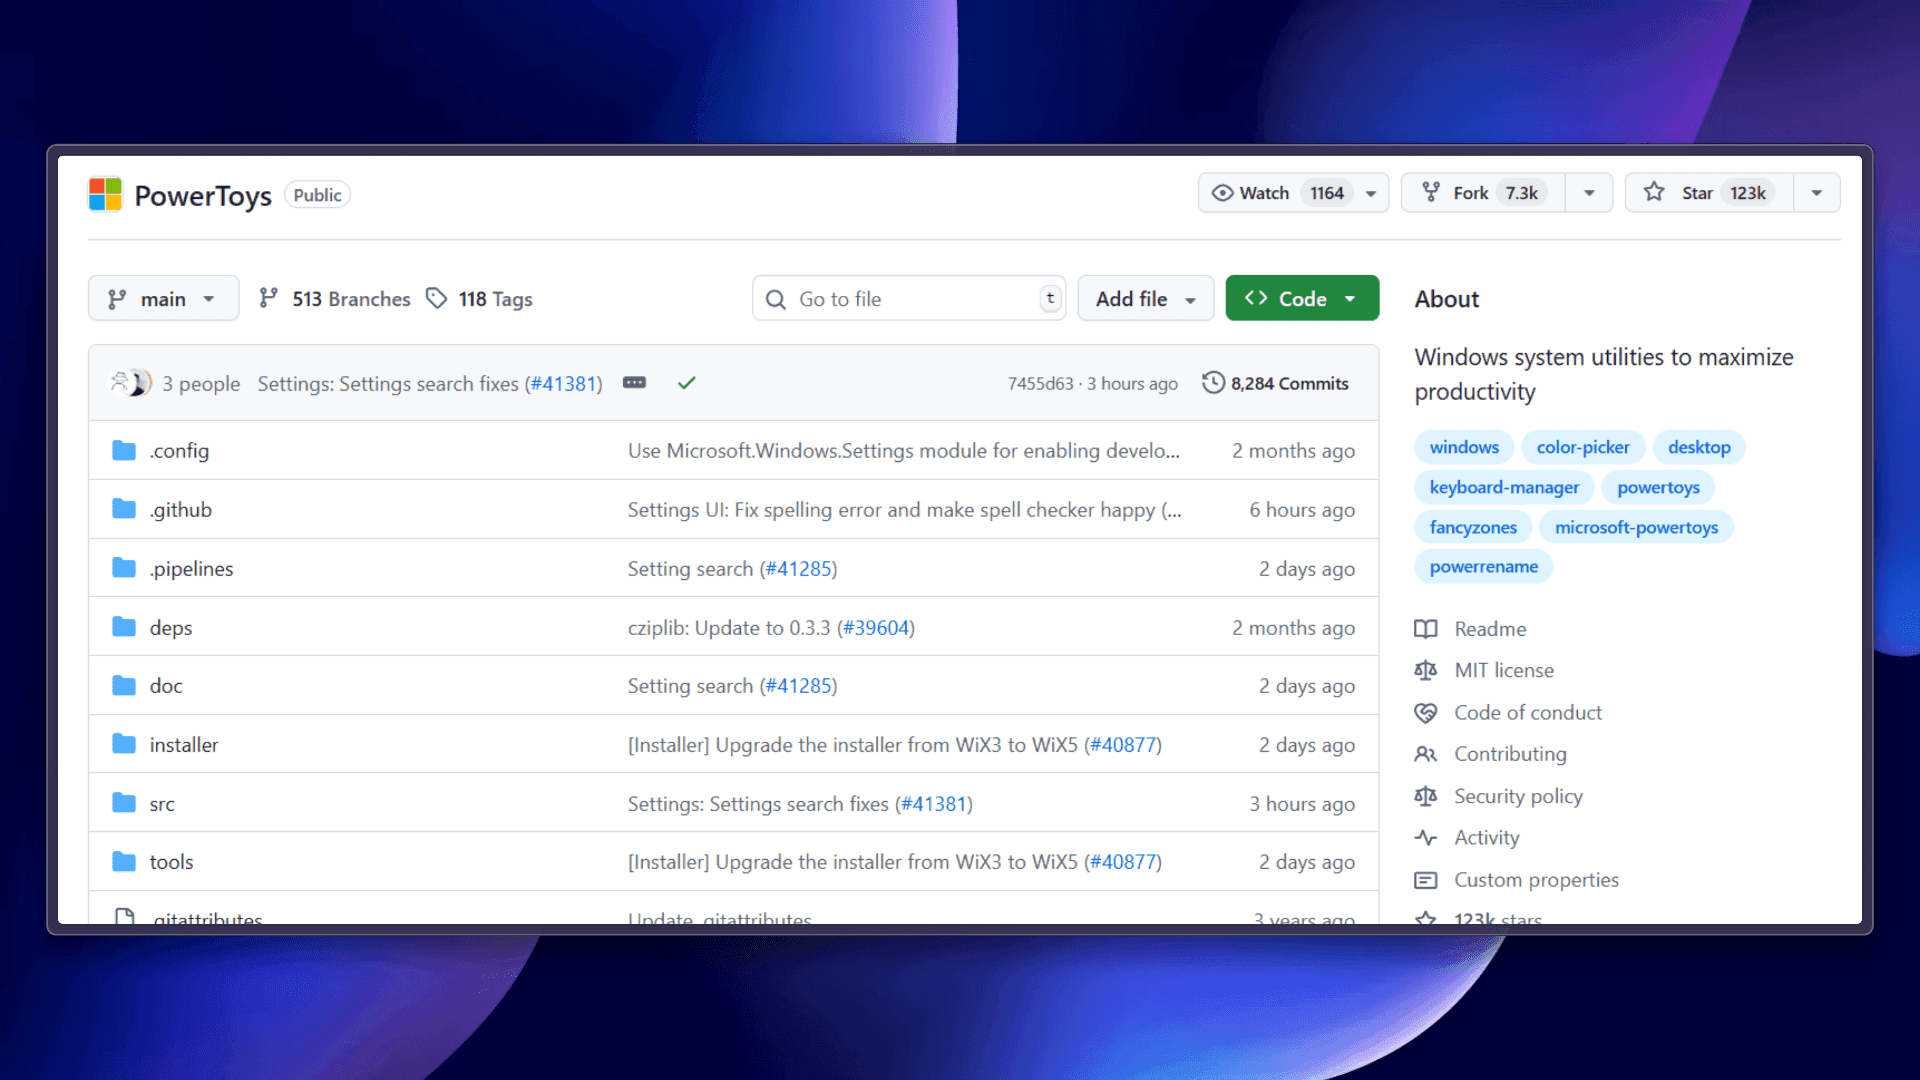The width and height of the screenshot is (1920, 1080).
Task: Open the Star lists dropdown arrow
Action: (x=1817, y=193)
